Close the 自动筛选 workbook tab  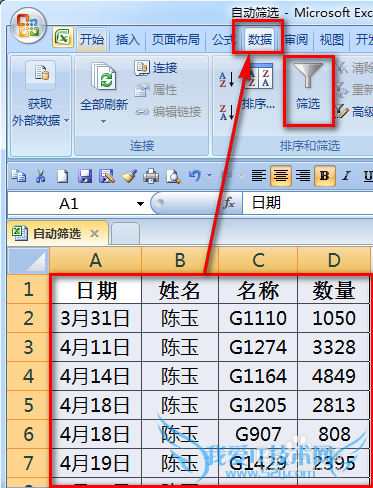(x=95, y=234)
